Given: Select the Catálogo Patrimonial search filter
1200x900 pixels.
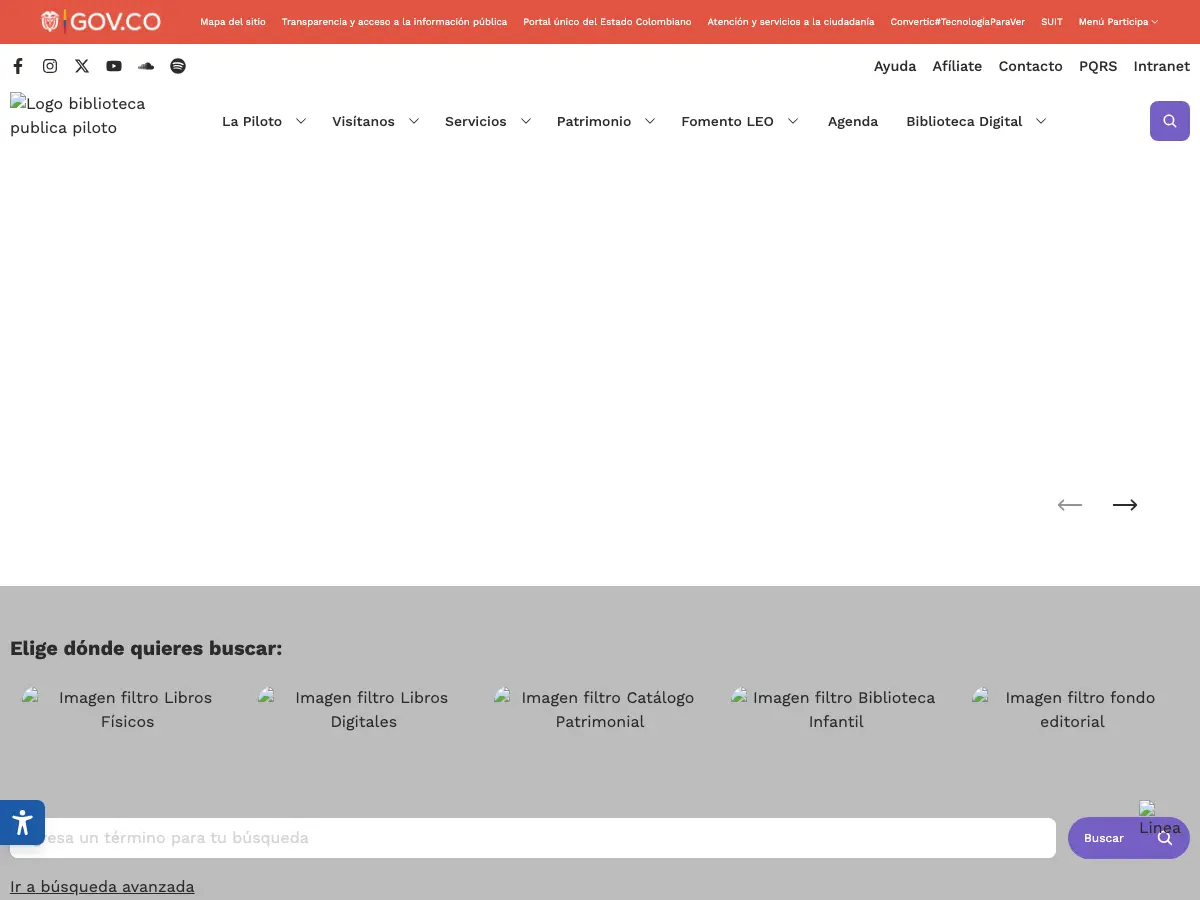Looking at the screenshot, I should (600, 709).
